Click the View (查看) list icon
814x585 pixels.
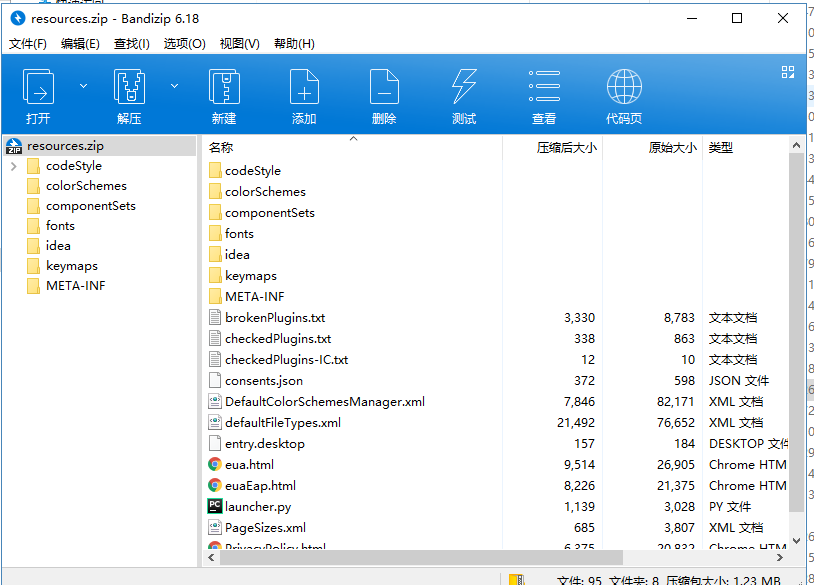[x=544, y=86]
